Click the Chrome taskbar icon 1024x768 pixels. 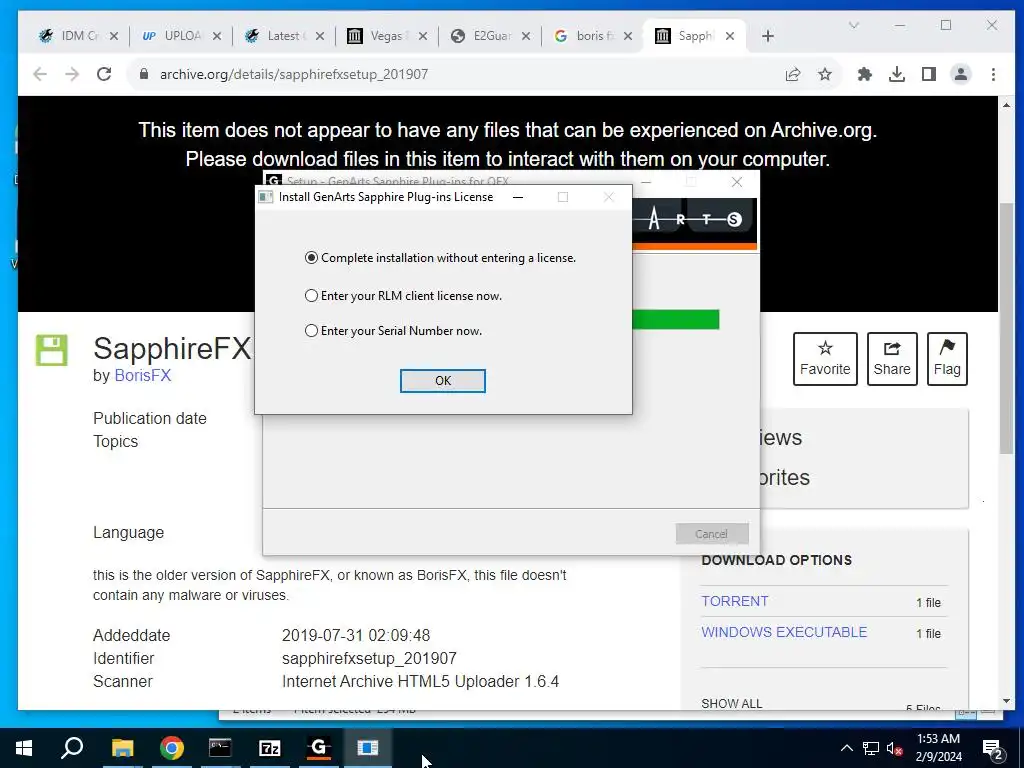tap(171, 748)
